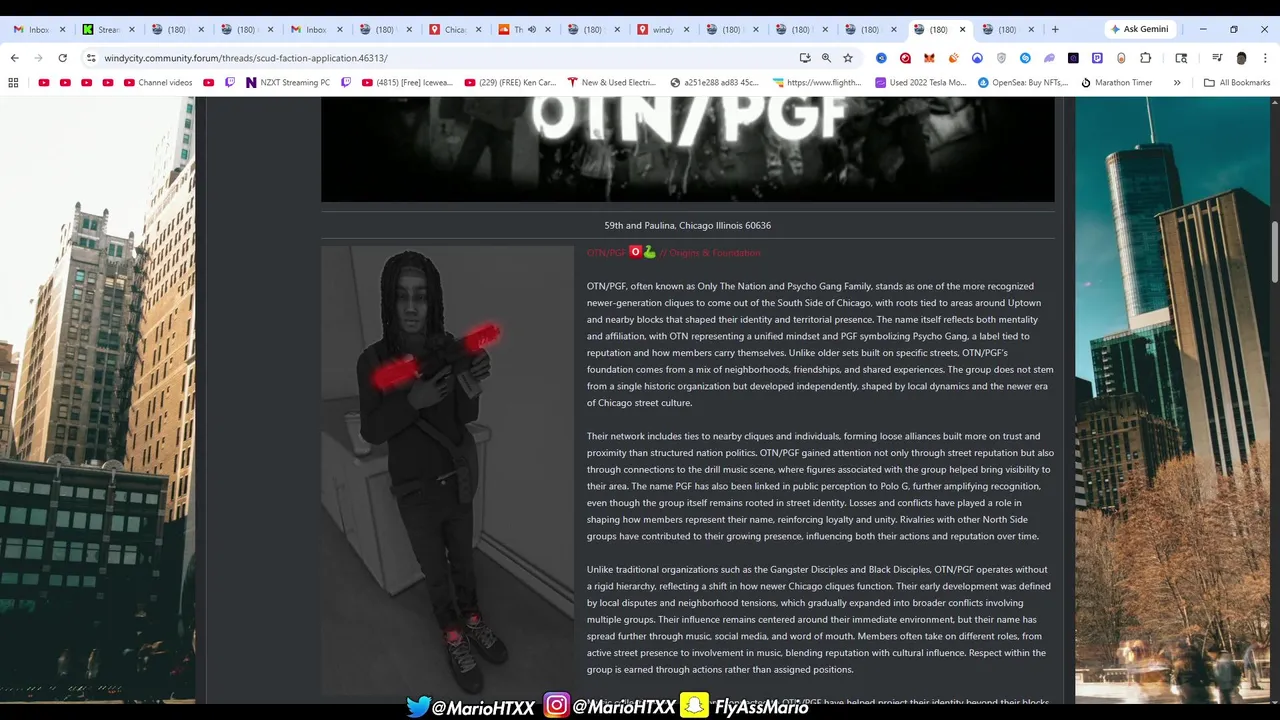1280x720 pixels.
Task: Open the Twitch extension icon in toolbar
Action: coord(1097,58)
